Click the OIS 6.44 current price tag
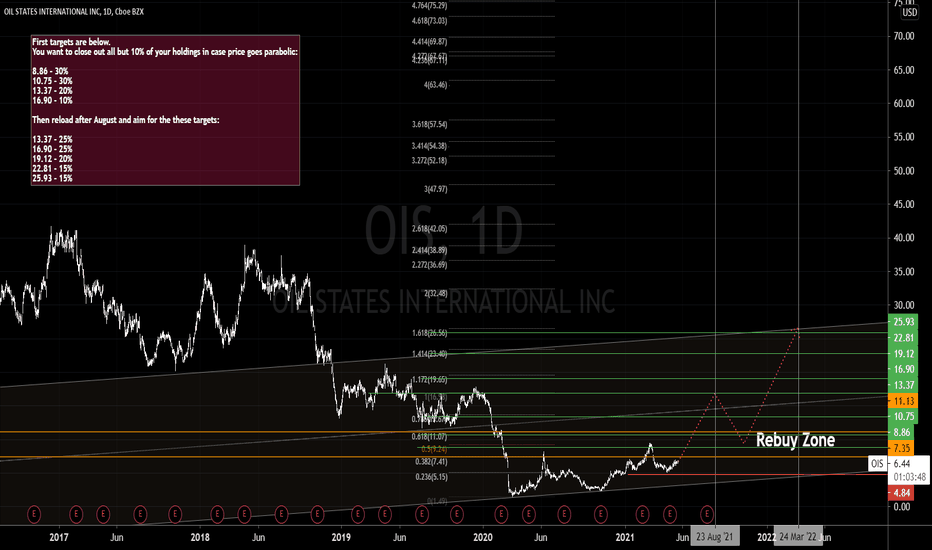The height and width of the screenshot is (550, 932). point(899,464)
